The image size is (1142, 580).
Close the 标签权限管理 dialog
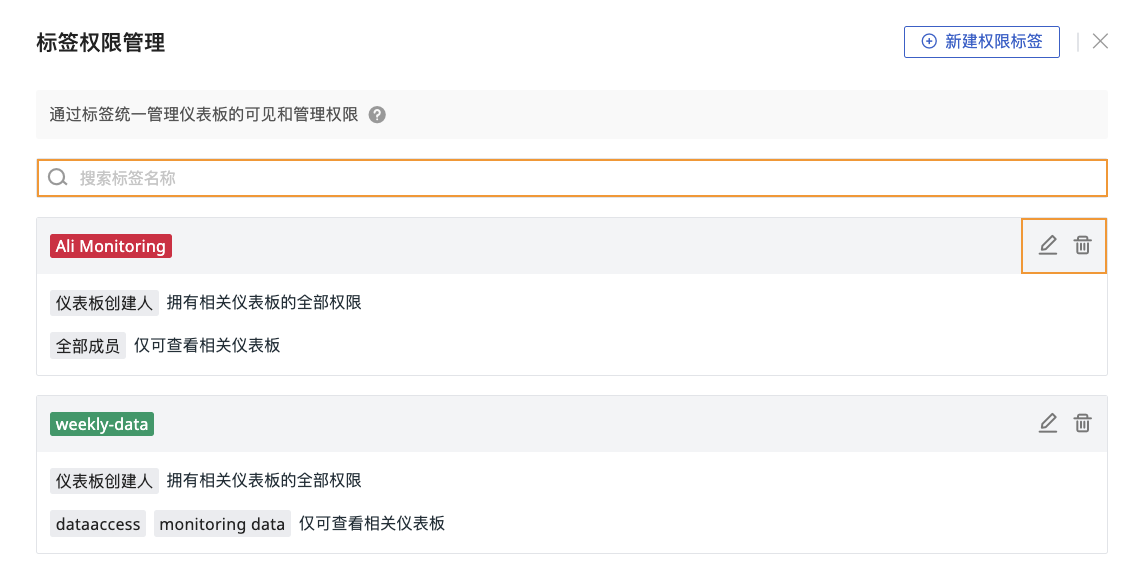tap(1100, 42)
